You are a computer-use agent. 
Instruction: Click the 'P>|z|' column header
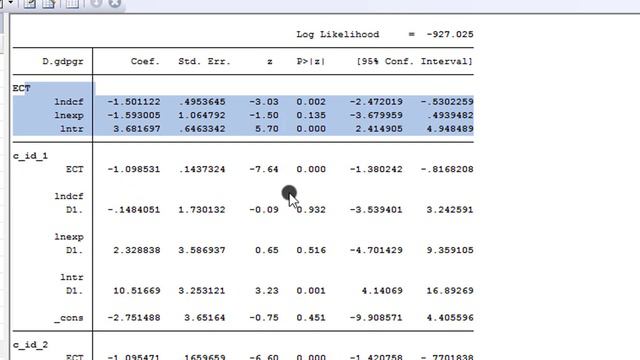311,62
